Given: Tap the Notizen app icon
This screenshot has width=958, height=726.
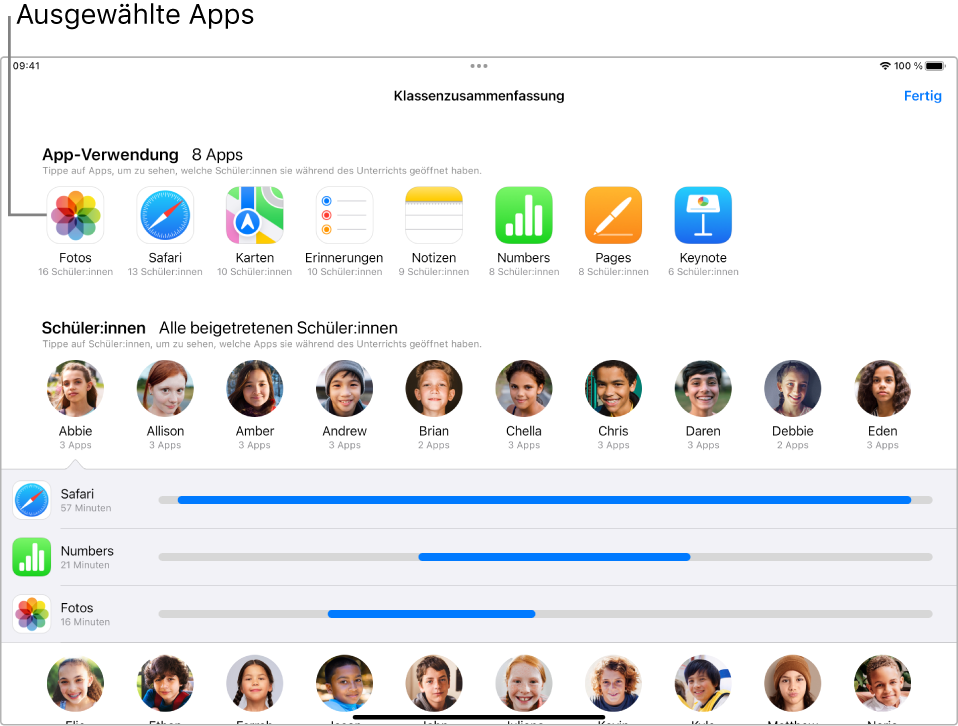Looking at the screenshot, I should pos(434,215).
